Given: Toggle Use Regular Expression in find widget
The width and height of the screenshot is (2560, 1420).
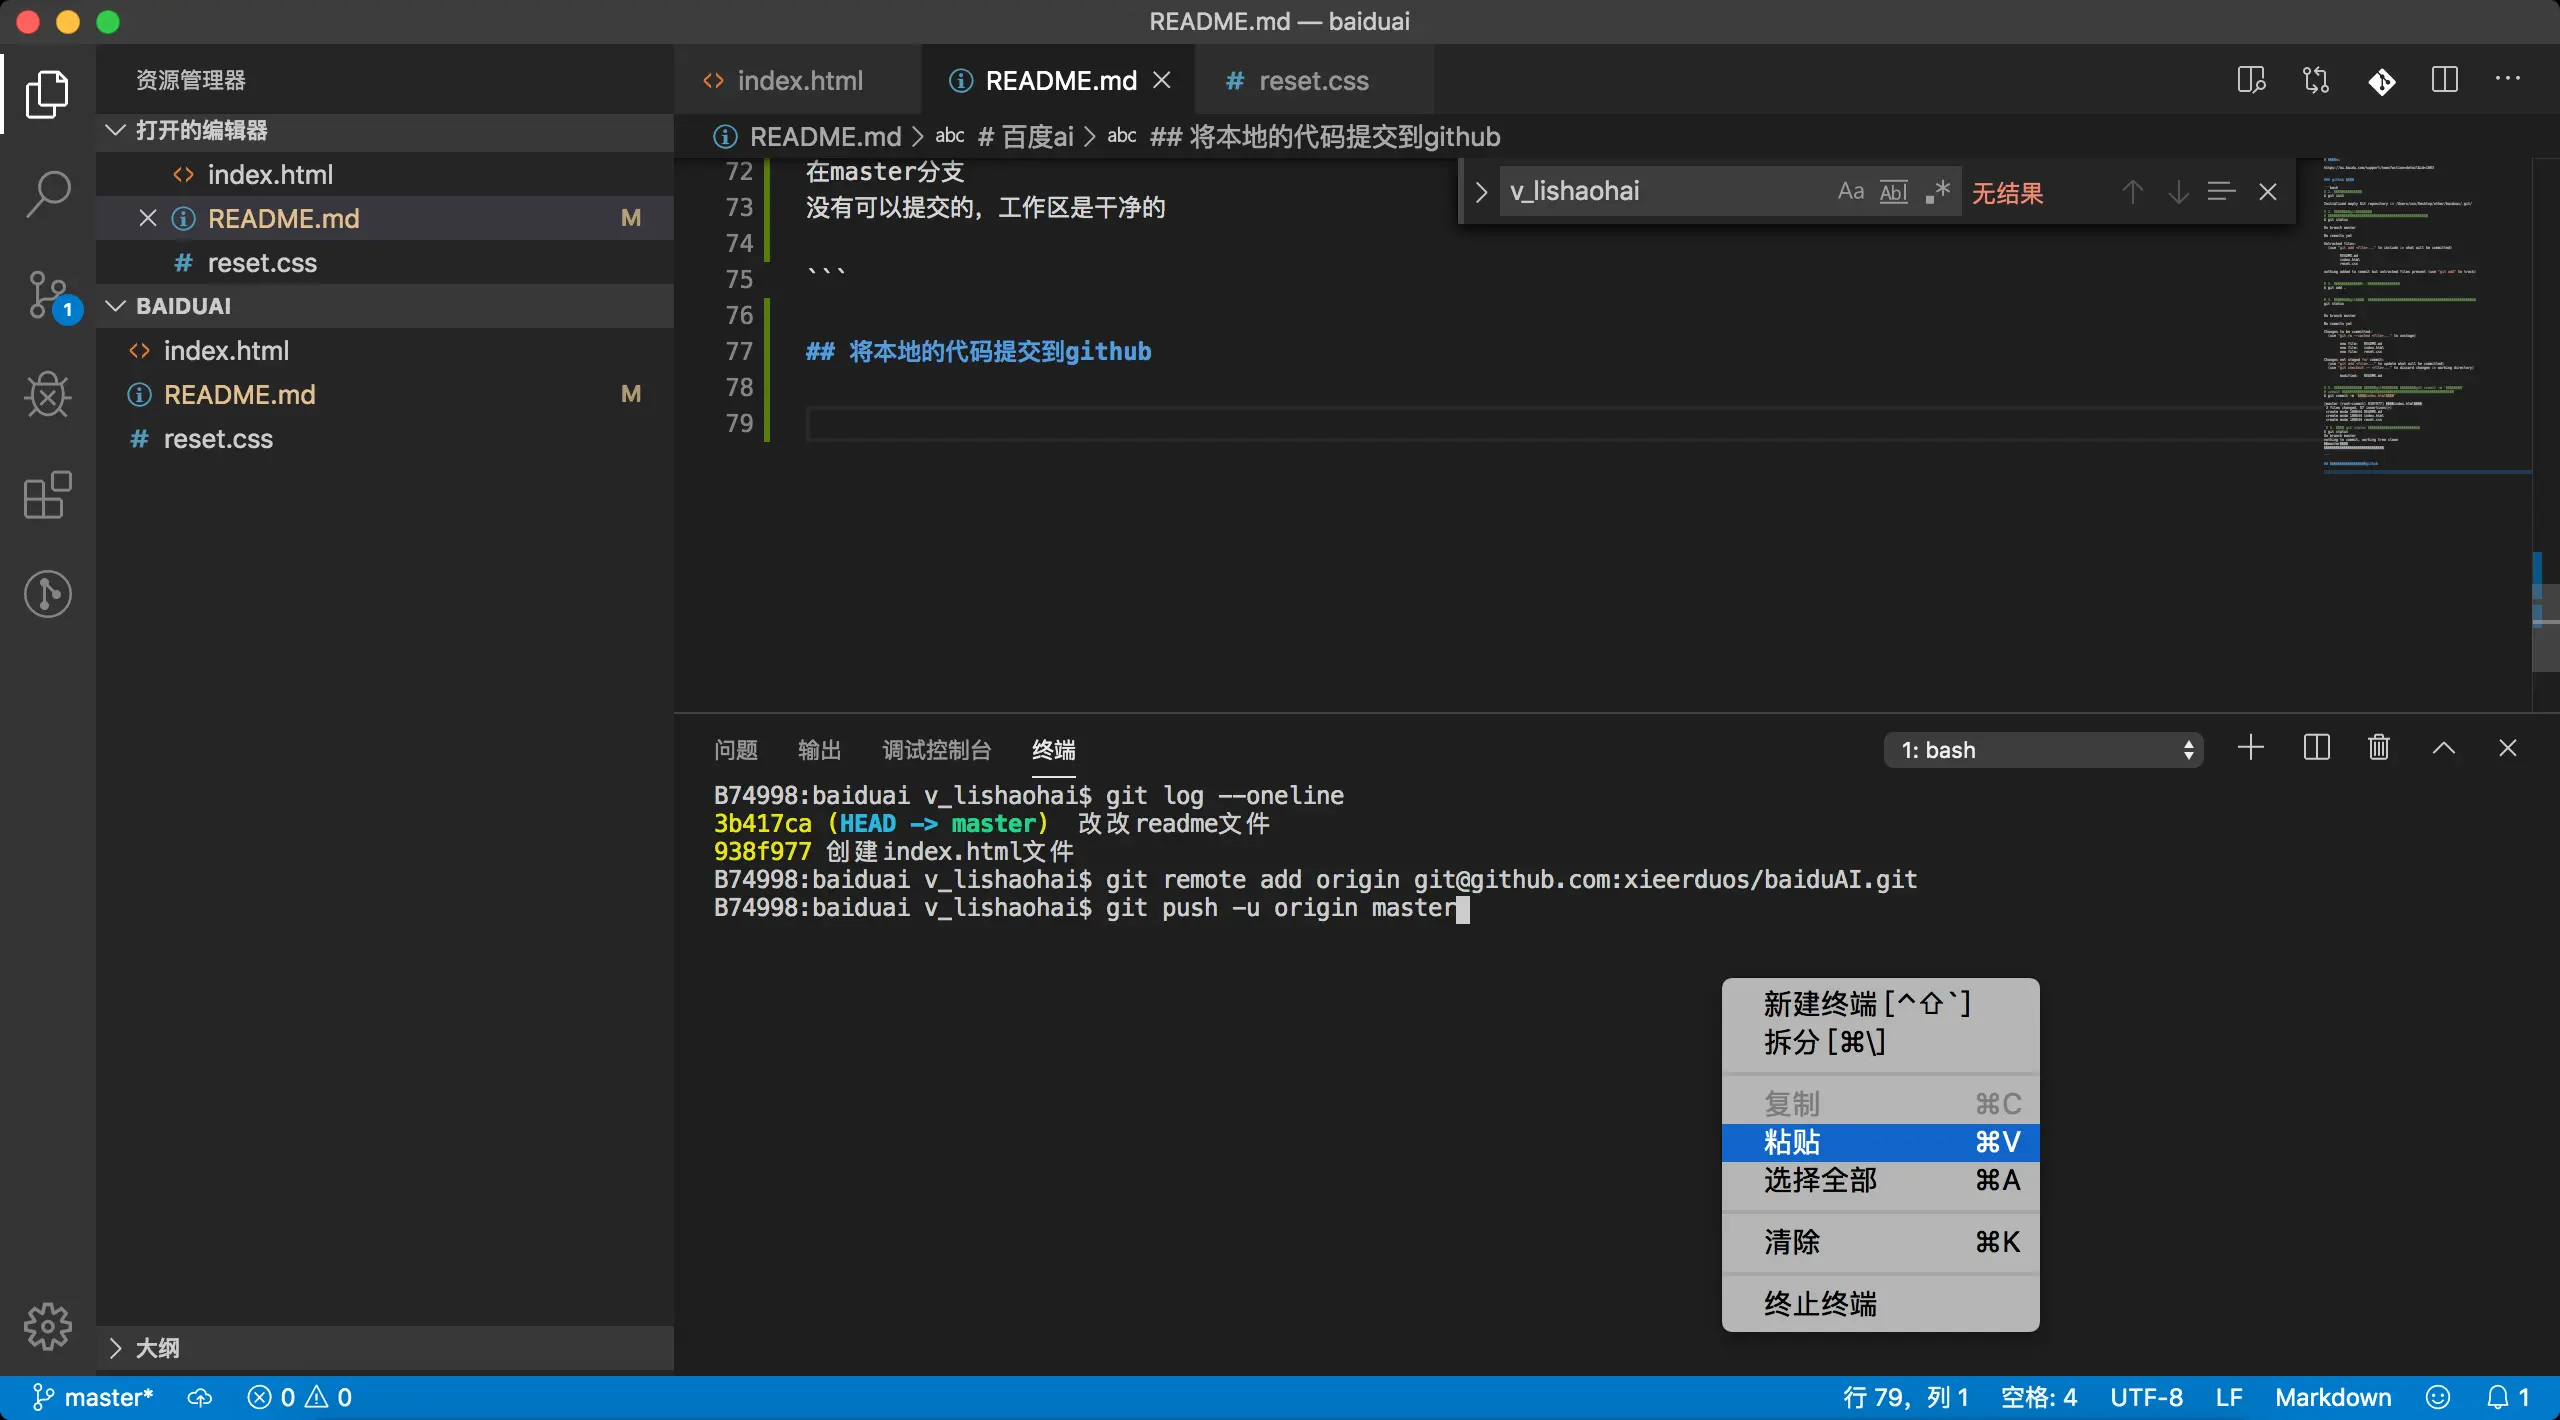Looking at the screenshot, I should tap(1937, 191).
